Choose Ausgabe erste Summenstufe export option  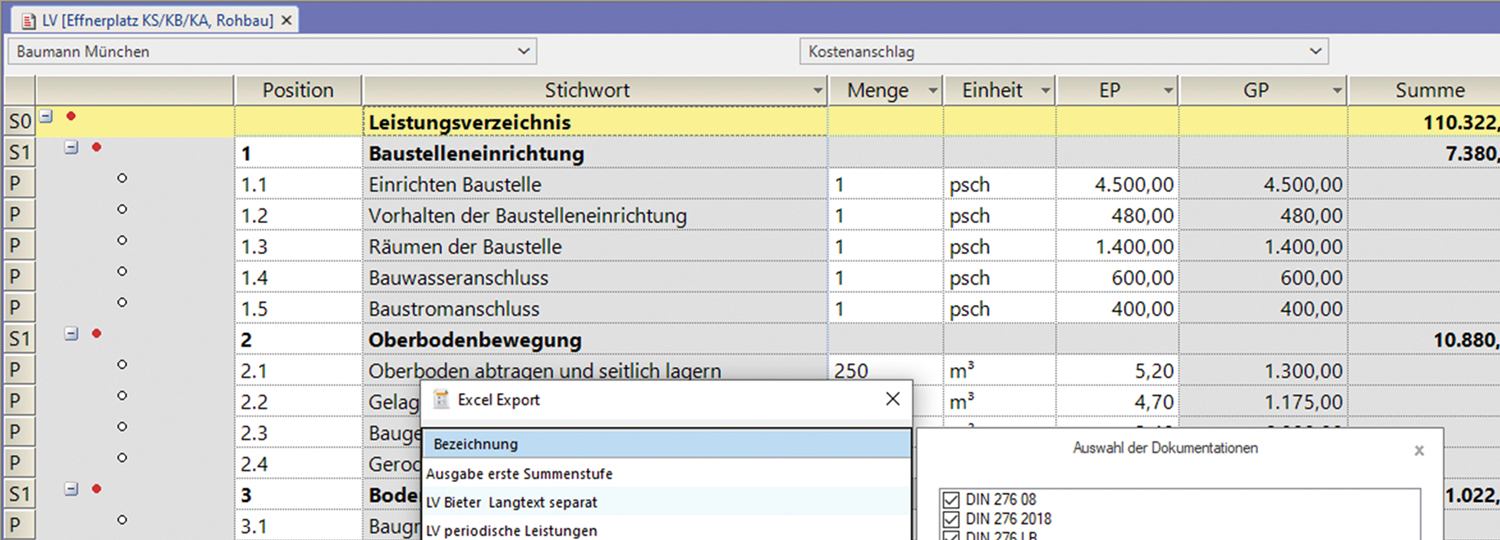click(519, 474)
